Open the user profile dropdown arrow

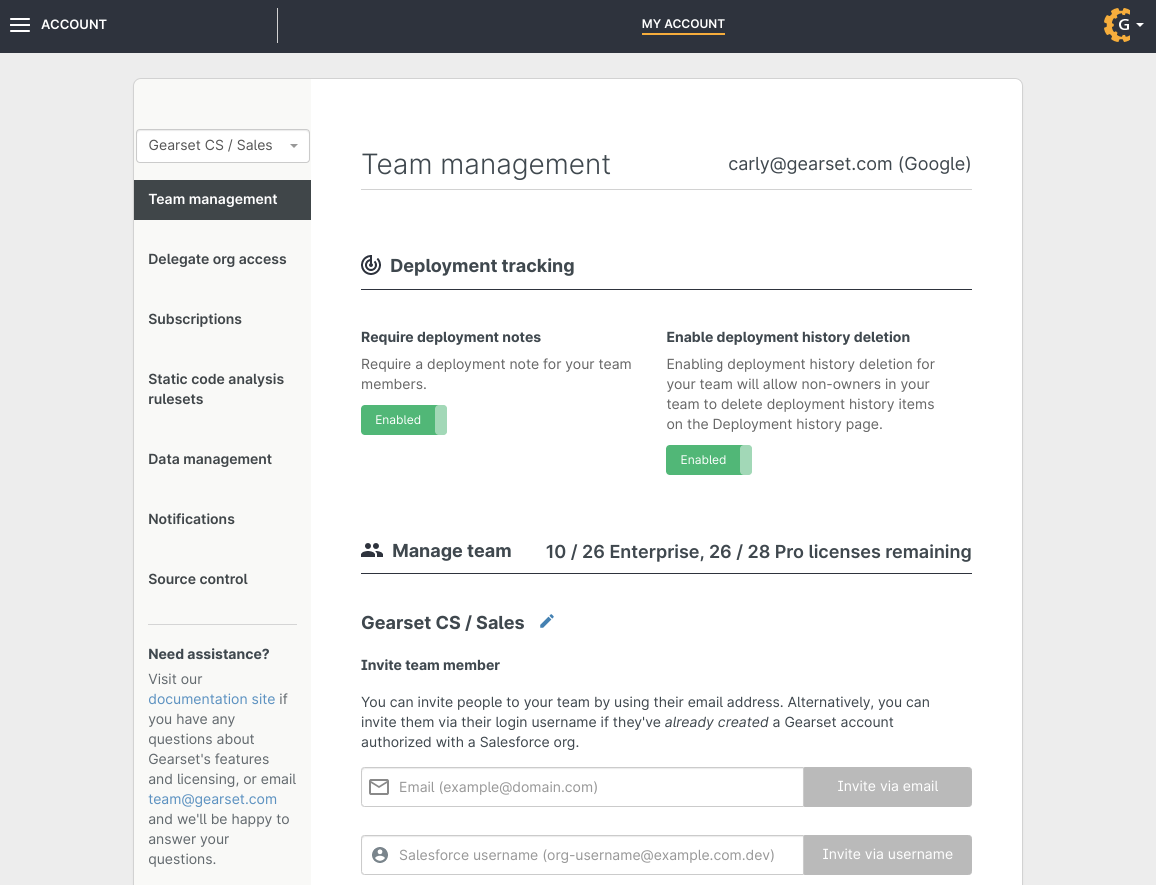pyautogui.click(x=1140, y=26)
